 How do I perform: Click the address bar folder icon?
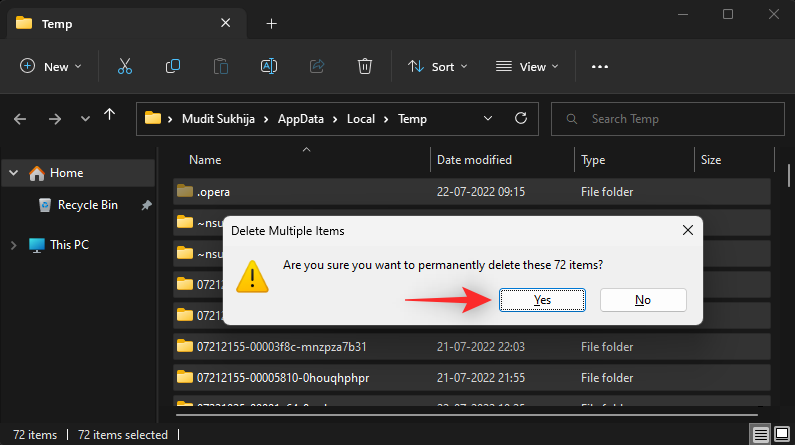tap(153, 119)
